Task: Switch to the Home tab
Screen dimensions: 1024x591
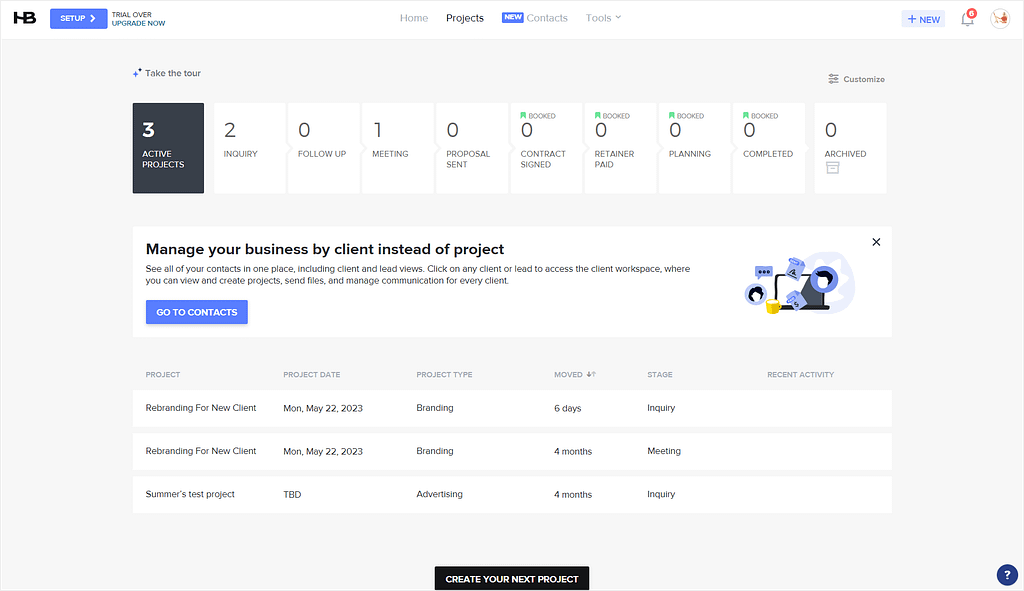Action: click(413, 17)
